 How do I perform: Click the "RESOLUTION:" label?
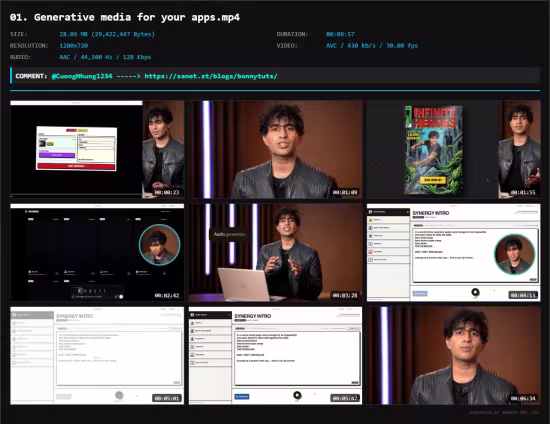tap(29, 46)
